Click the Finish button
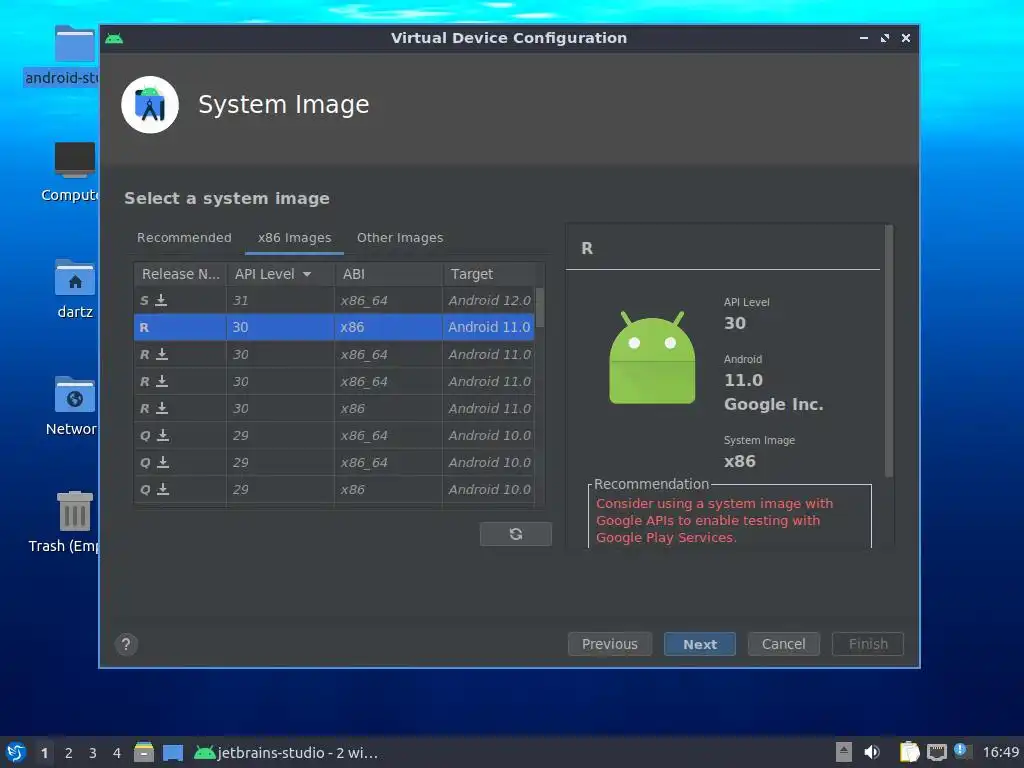This screenshot has width=1024, height=768. click(x=868, y=644)
